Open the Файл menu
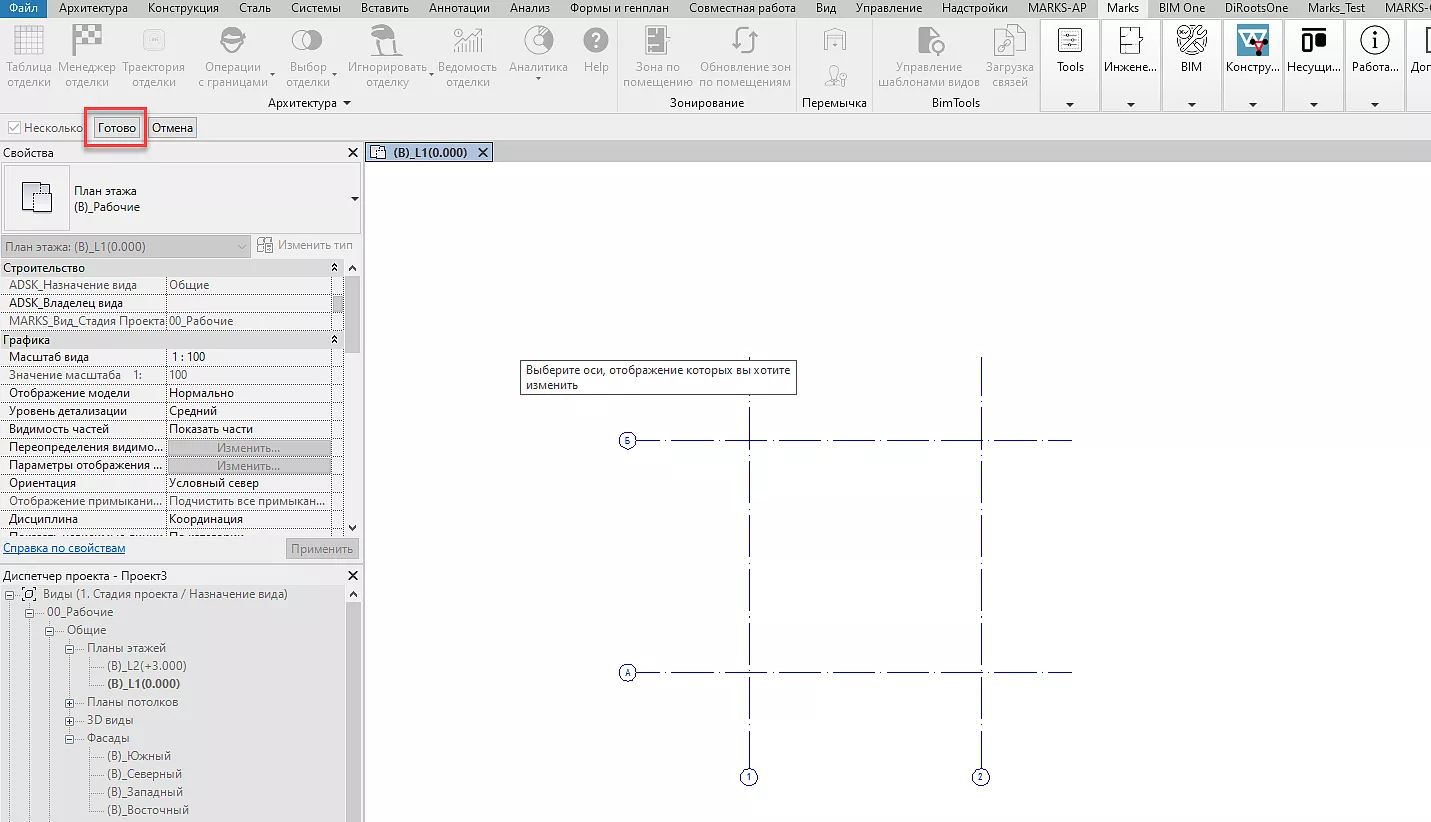 [23, 8]
